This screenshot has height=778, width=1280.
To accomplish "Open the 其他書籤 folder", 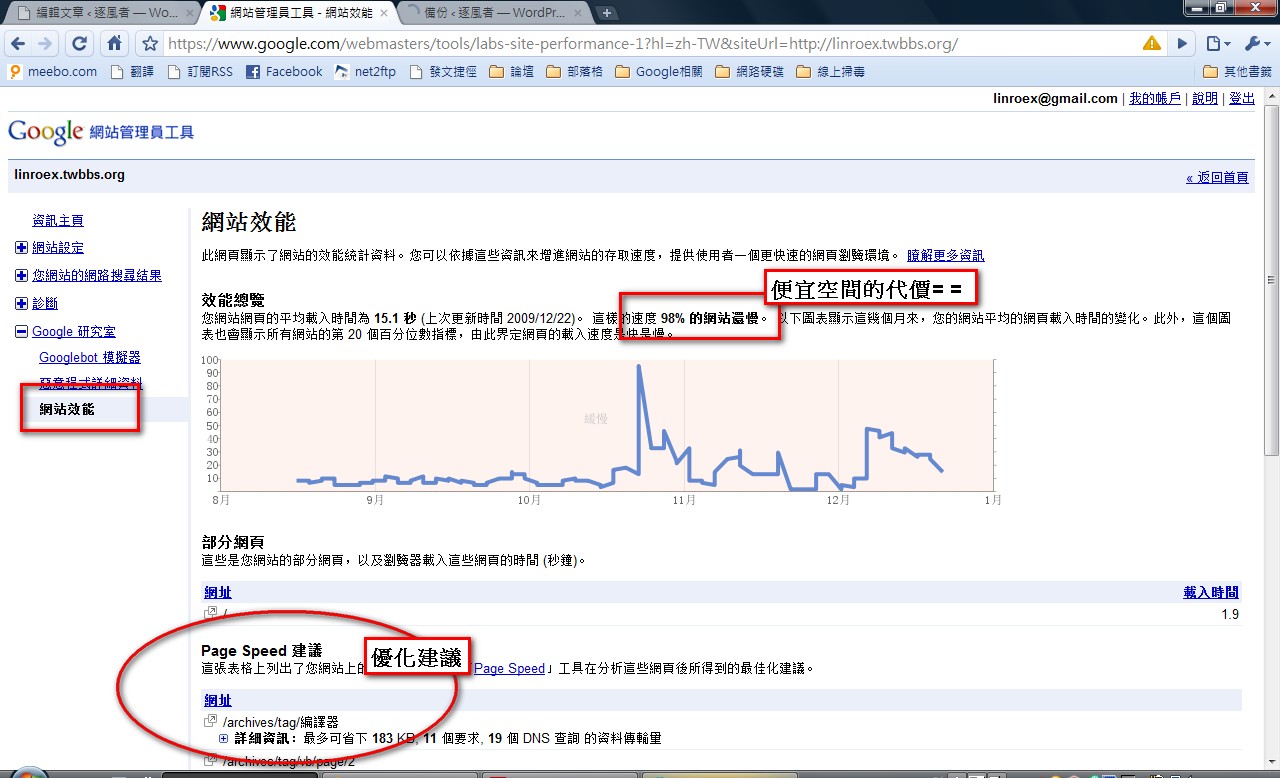I will tap(1237, 72).
